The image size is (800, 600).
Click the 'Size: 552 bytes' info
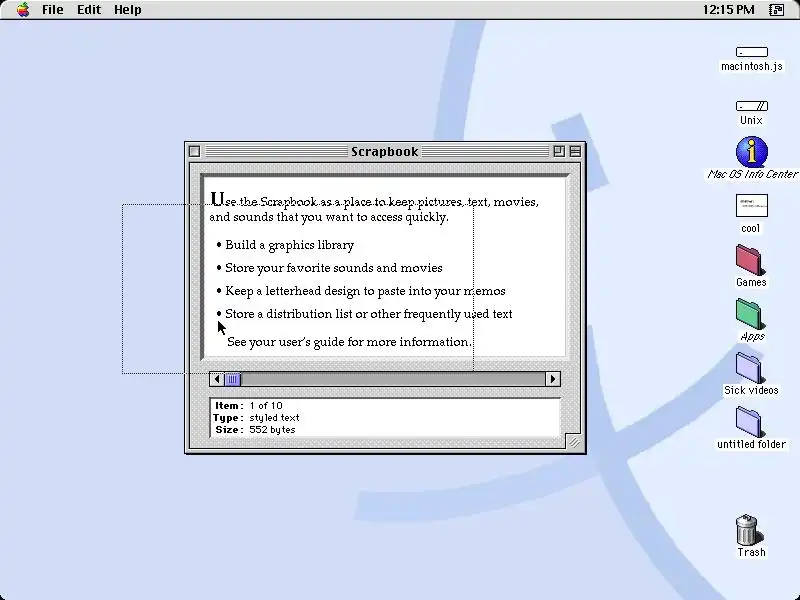tap(255, 430)
